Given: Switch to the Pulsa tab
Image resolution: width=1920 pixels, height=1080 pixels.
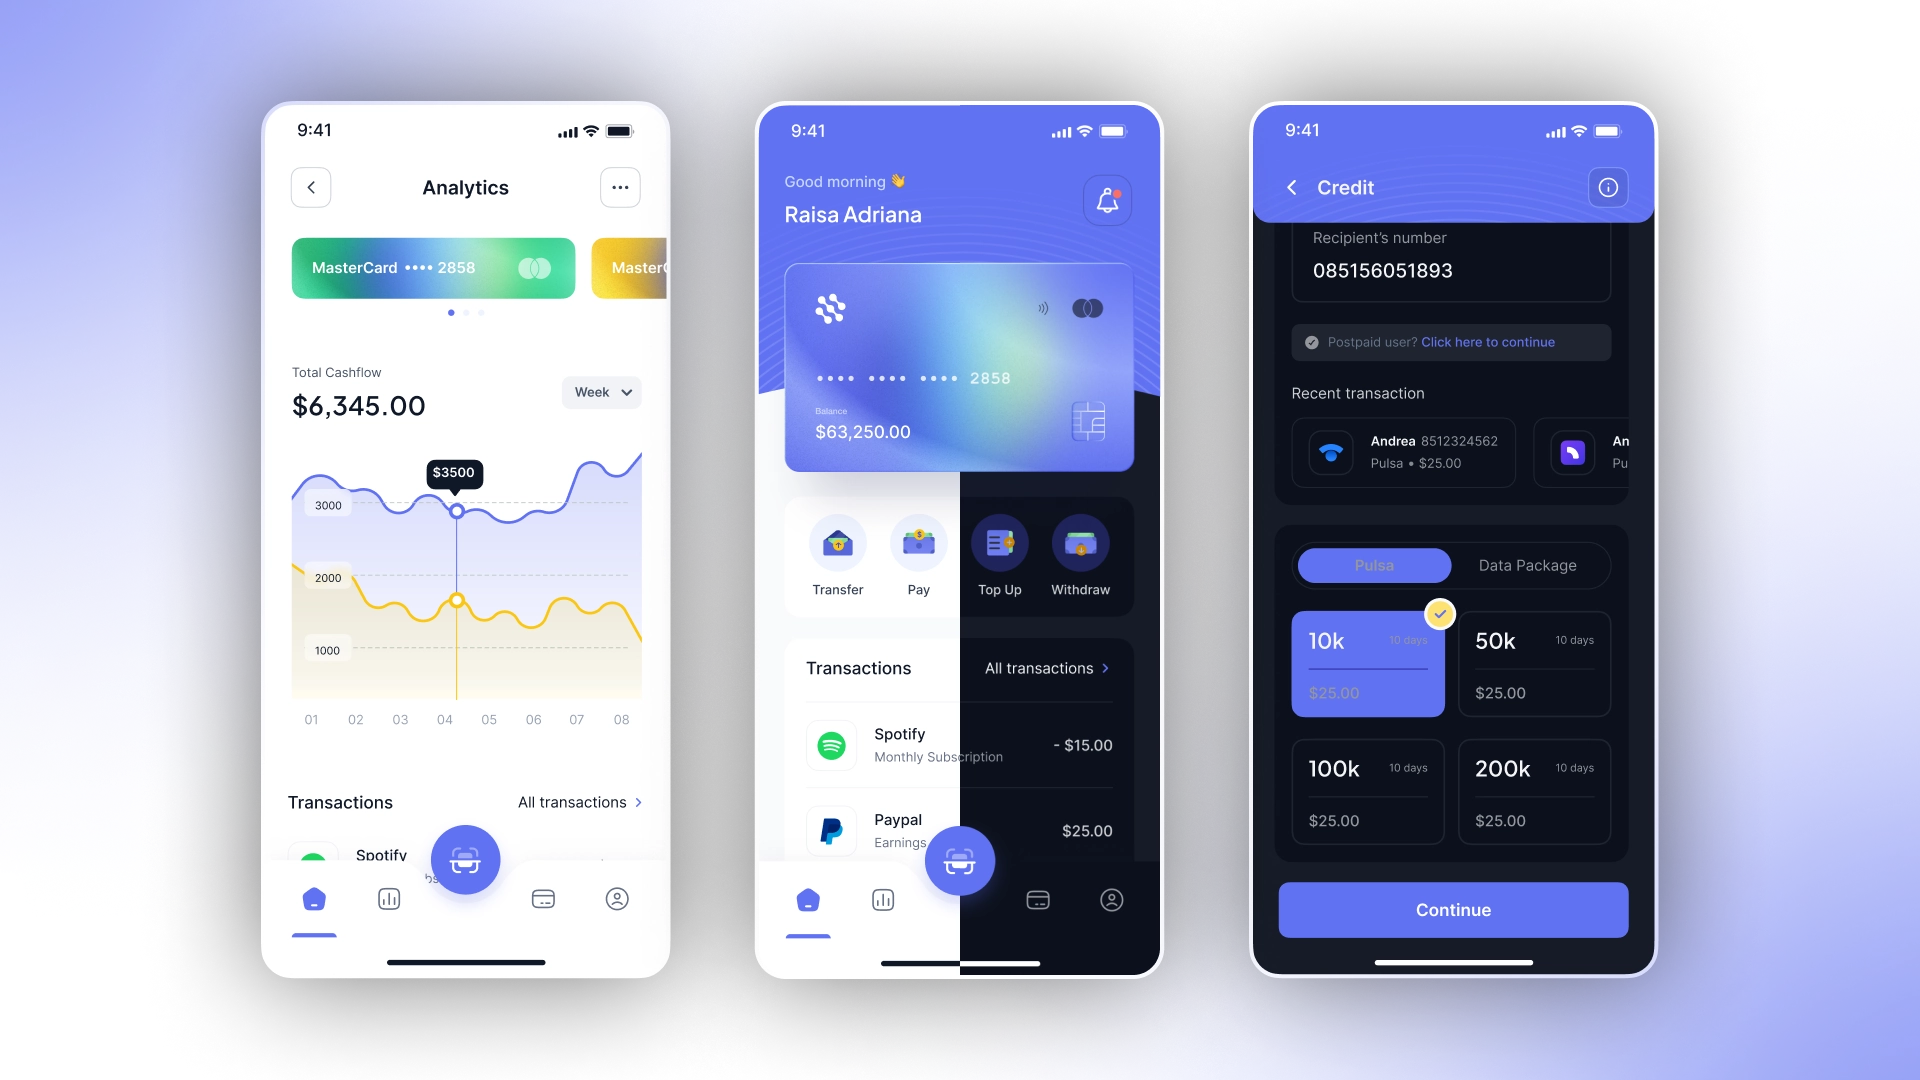Looking at the screenshot, I should tap(1373, 564).
